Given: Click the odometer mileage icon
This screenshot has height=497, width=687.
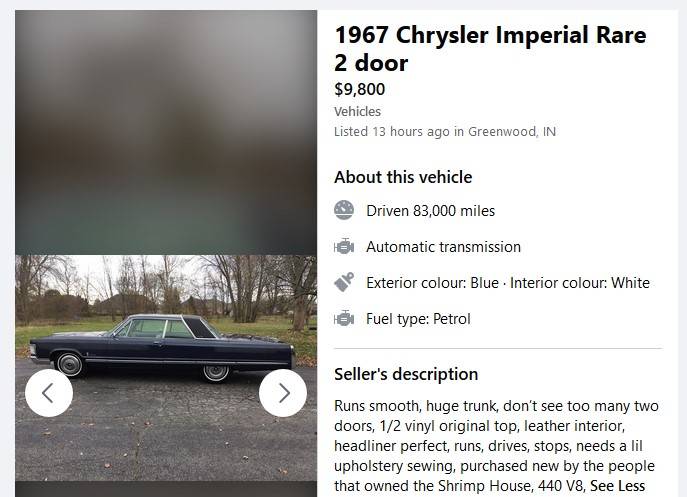Looking at the screenshot, I should click(x=344, y=210).
